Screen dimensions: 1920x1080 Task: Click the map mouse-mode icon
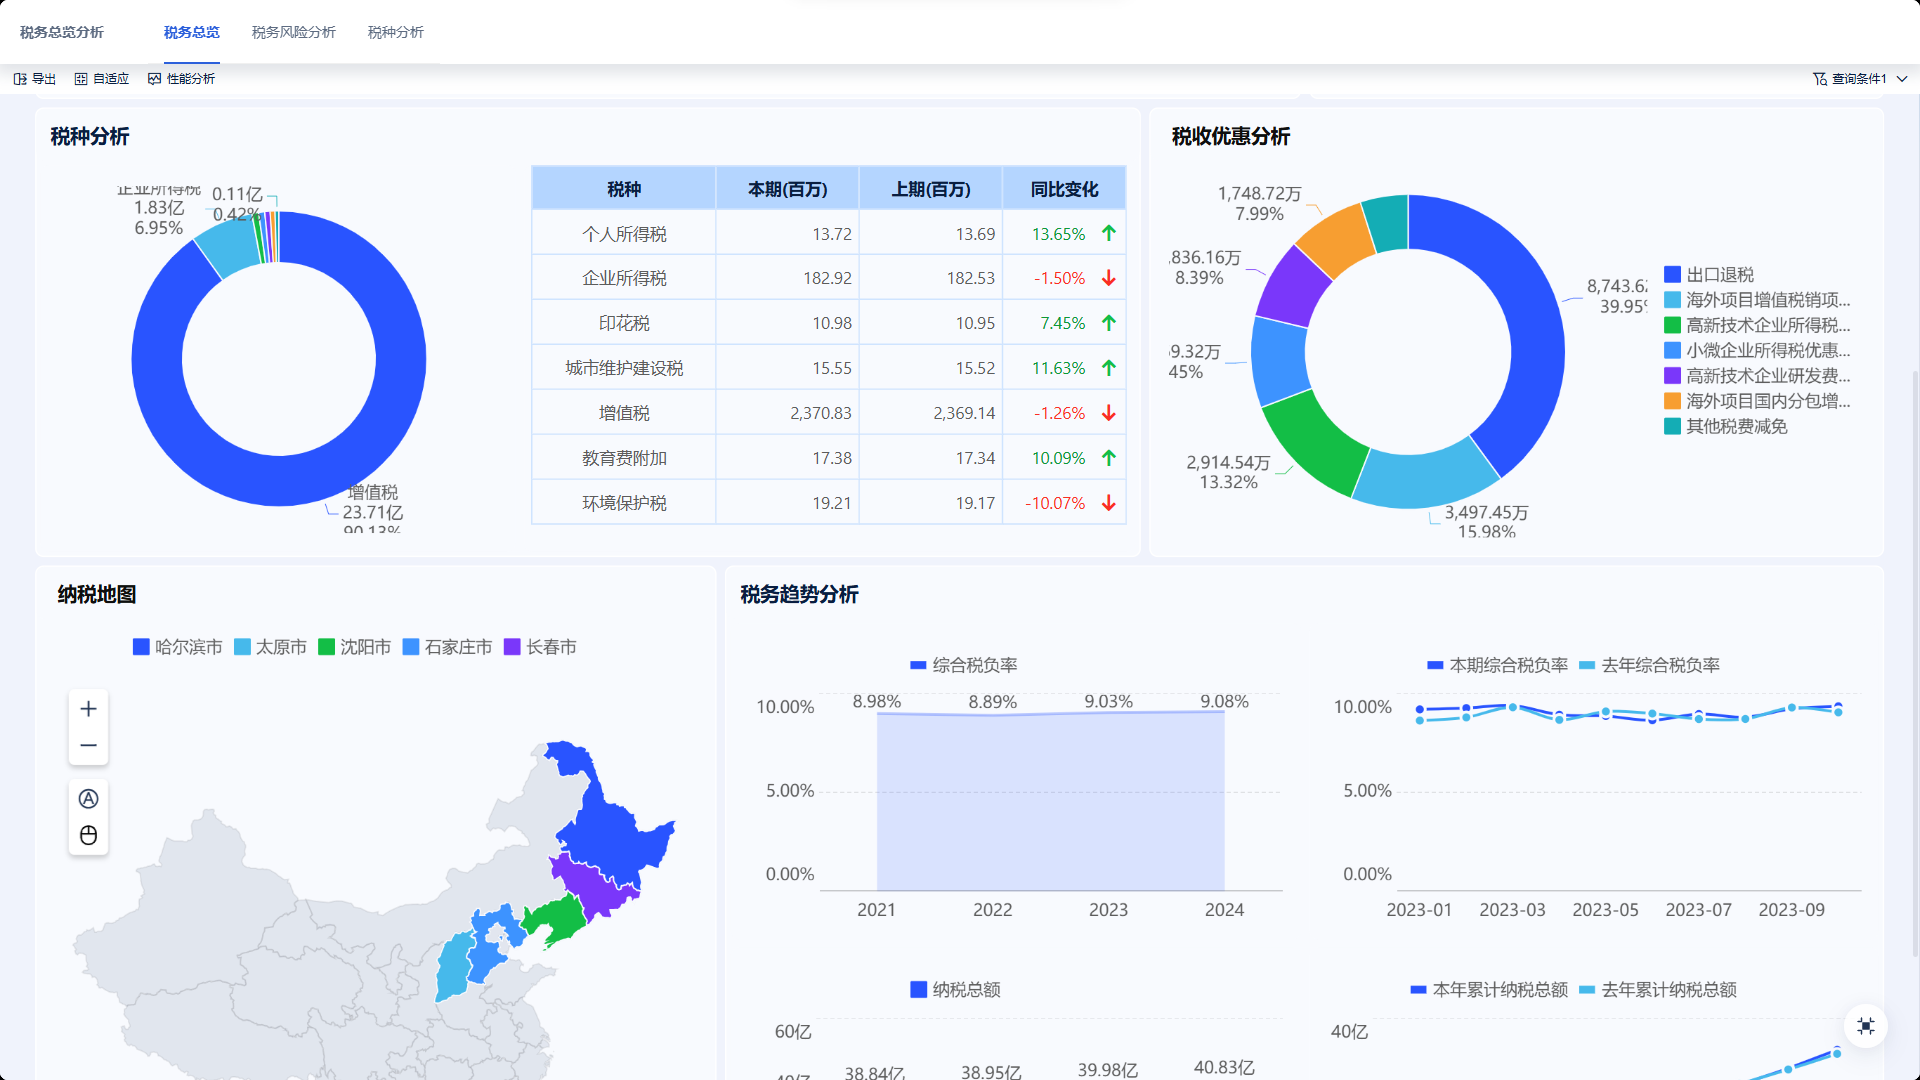point(88,836)
